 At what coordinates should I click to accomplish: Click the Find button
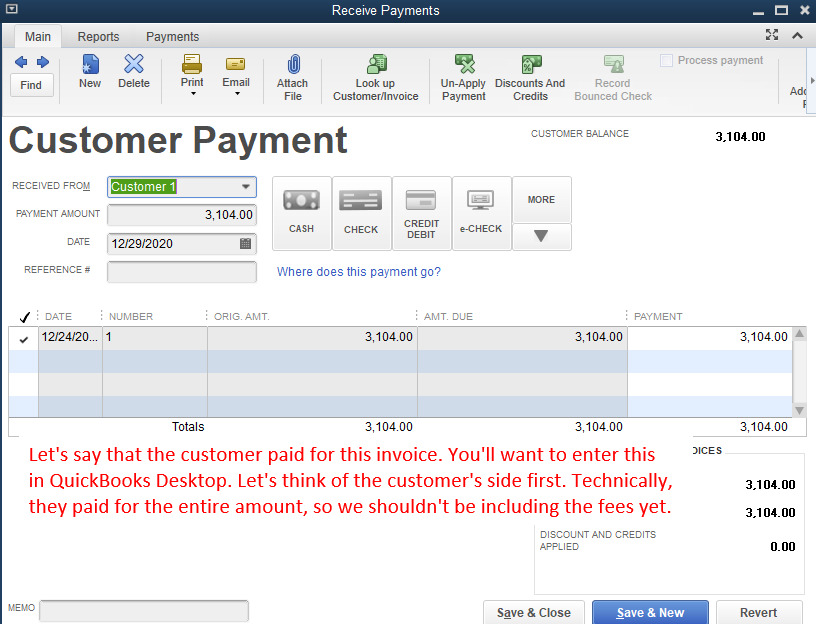point(31,85)
